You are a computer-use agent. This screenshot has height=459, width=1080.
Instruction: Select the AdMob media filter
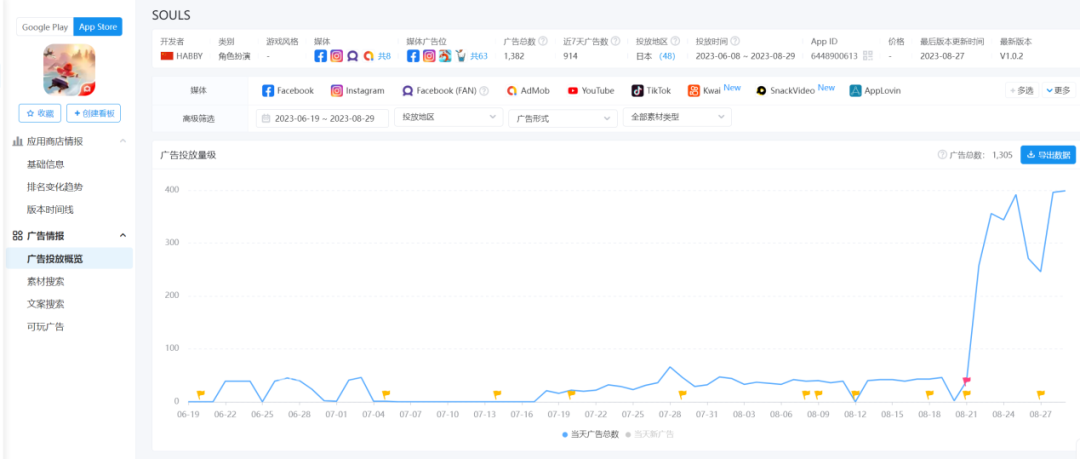tap(527, 91)
